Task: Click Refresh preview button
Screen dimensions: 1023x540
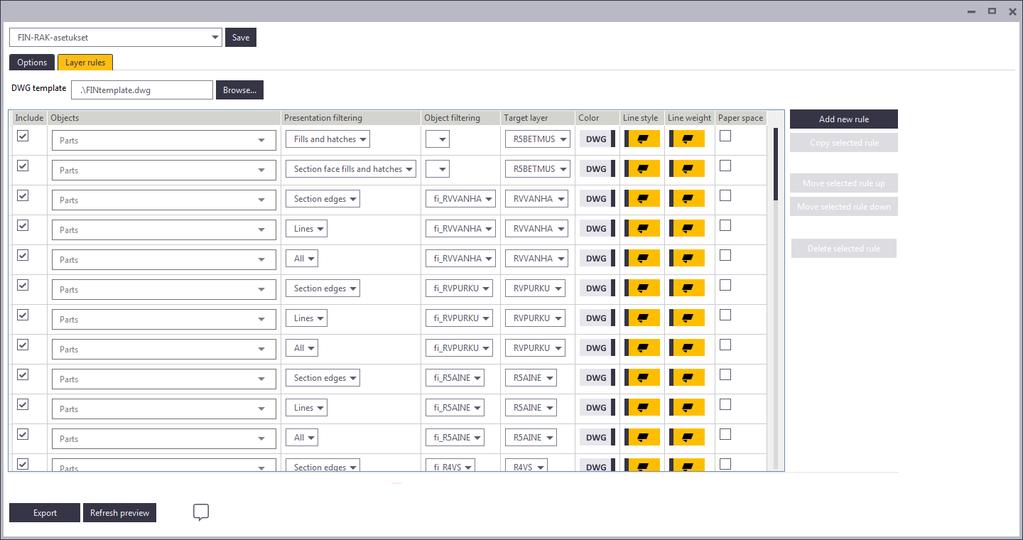Action: (119, 513)
